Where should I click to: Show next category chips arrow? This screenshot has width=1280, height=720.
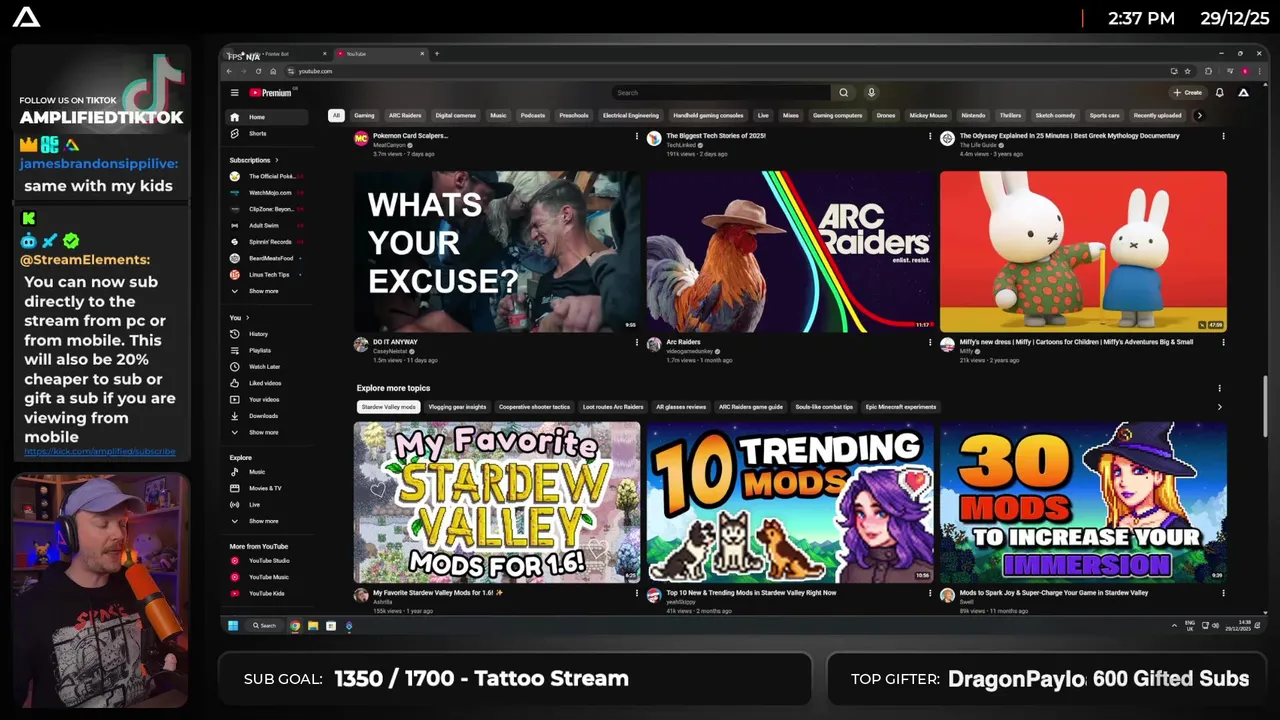pos(1199,115)
